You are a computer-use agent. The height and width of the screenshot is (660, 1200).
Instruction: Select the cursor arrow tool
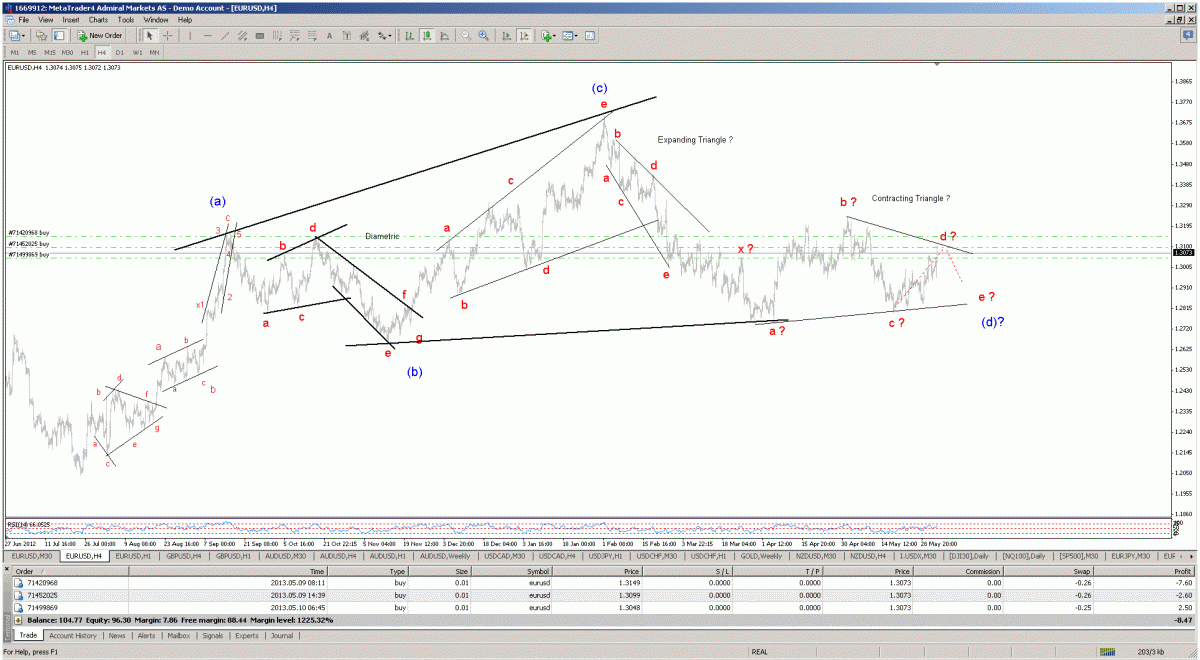click(x=150, y=35)
